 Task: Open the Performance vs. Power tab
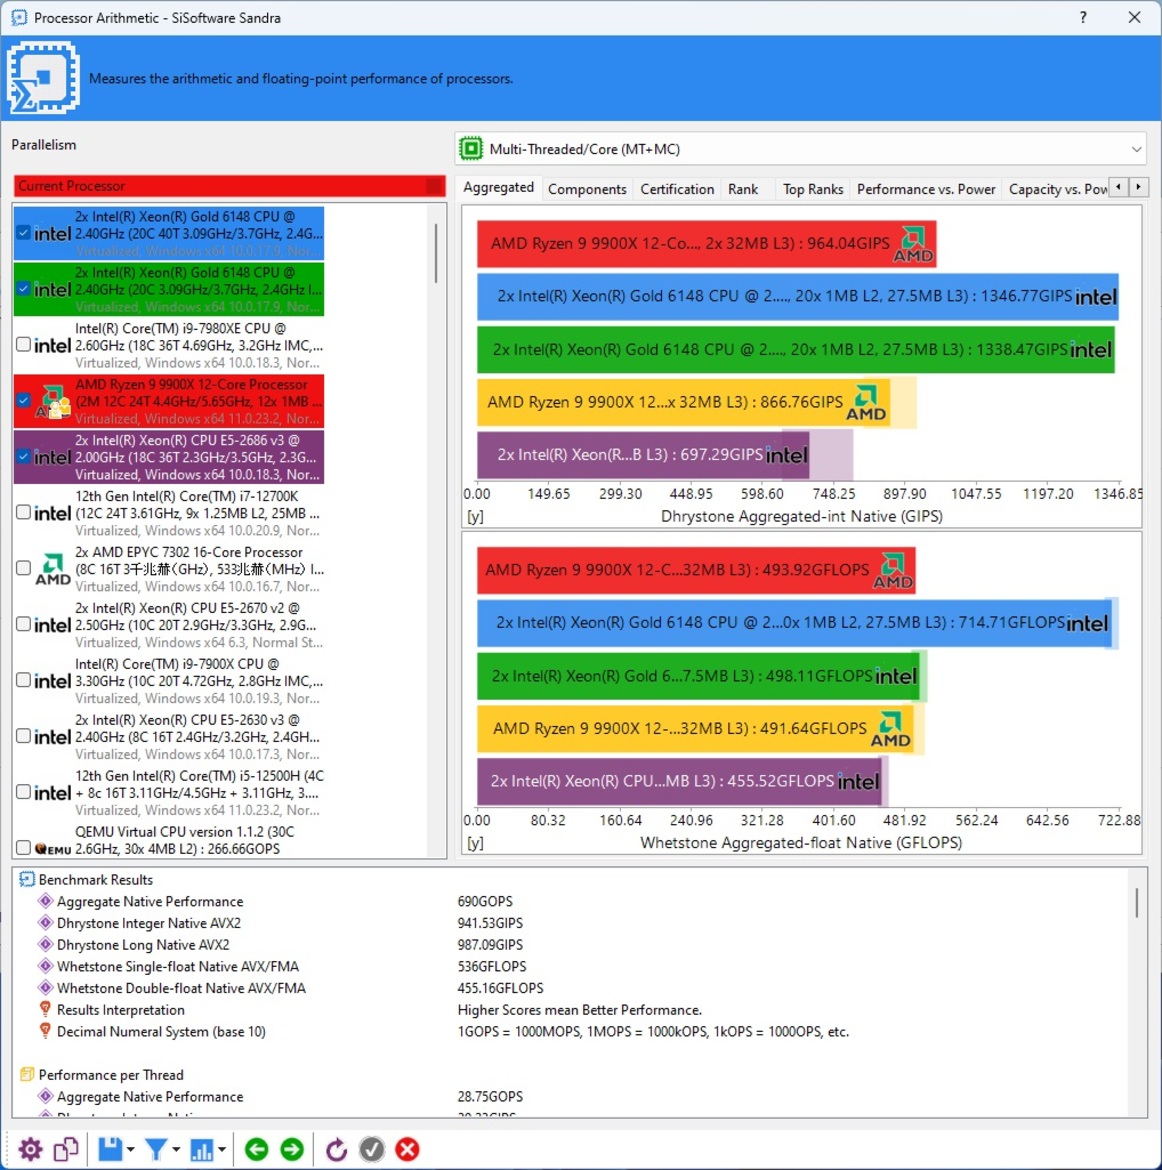925,190
